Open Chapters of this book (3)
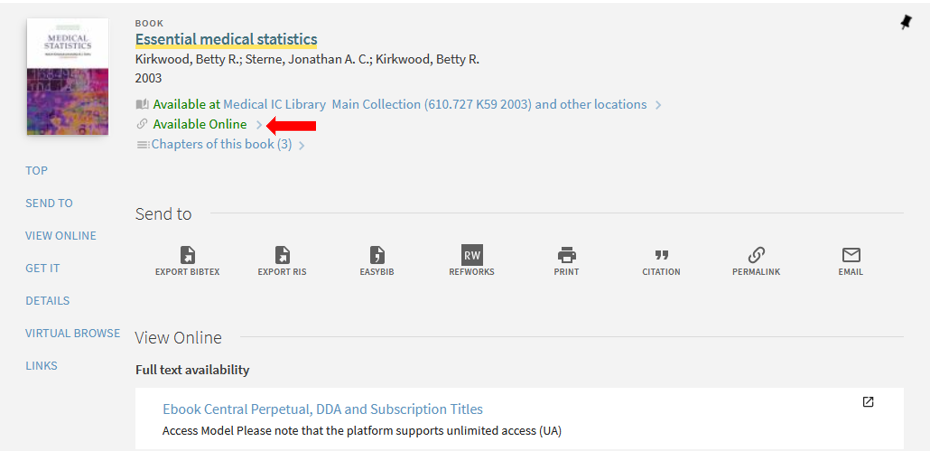Viewport: 932px width, 451px height. [222, 144]
